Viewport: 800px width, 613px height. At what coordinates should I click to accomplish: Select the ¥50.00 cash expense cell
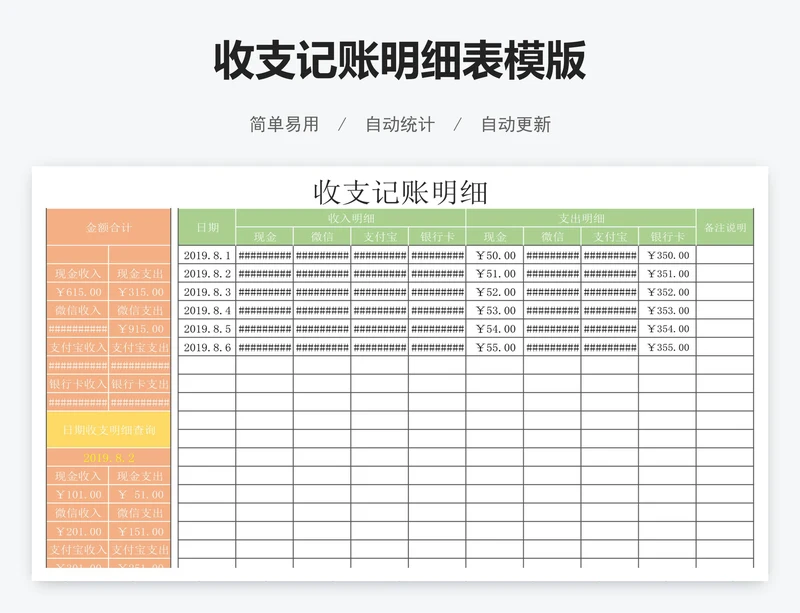tap(495, 255)
